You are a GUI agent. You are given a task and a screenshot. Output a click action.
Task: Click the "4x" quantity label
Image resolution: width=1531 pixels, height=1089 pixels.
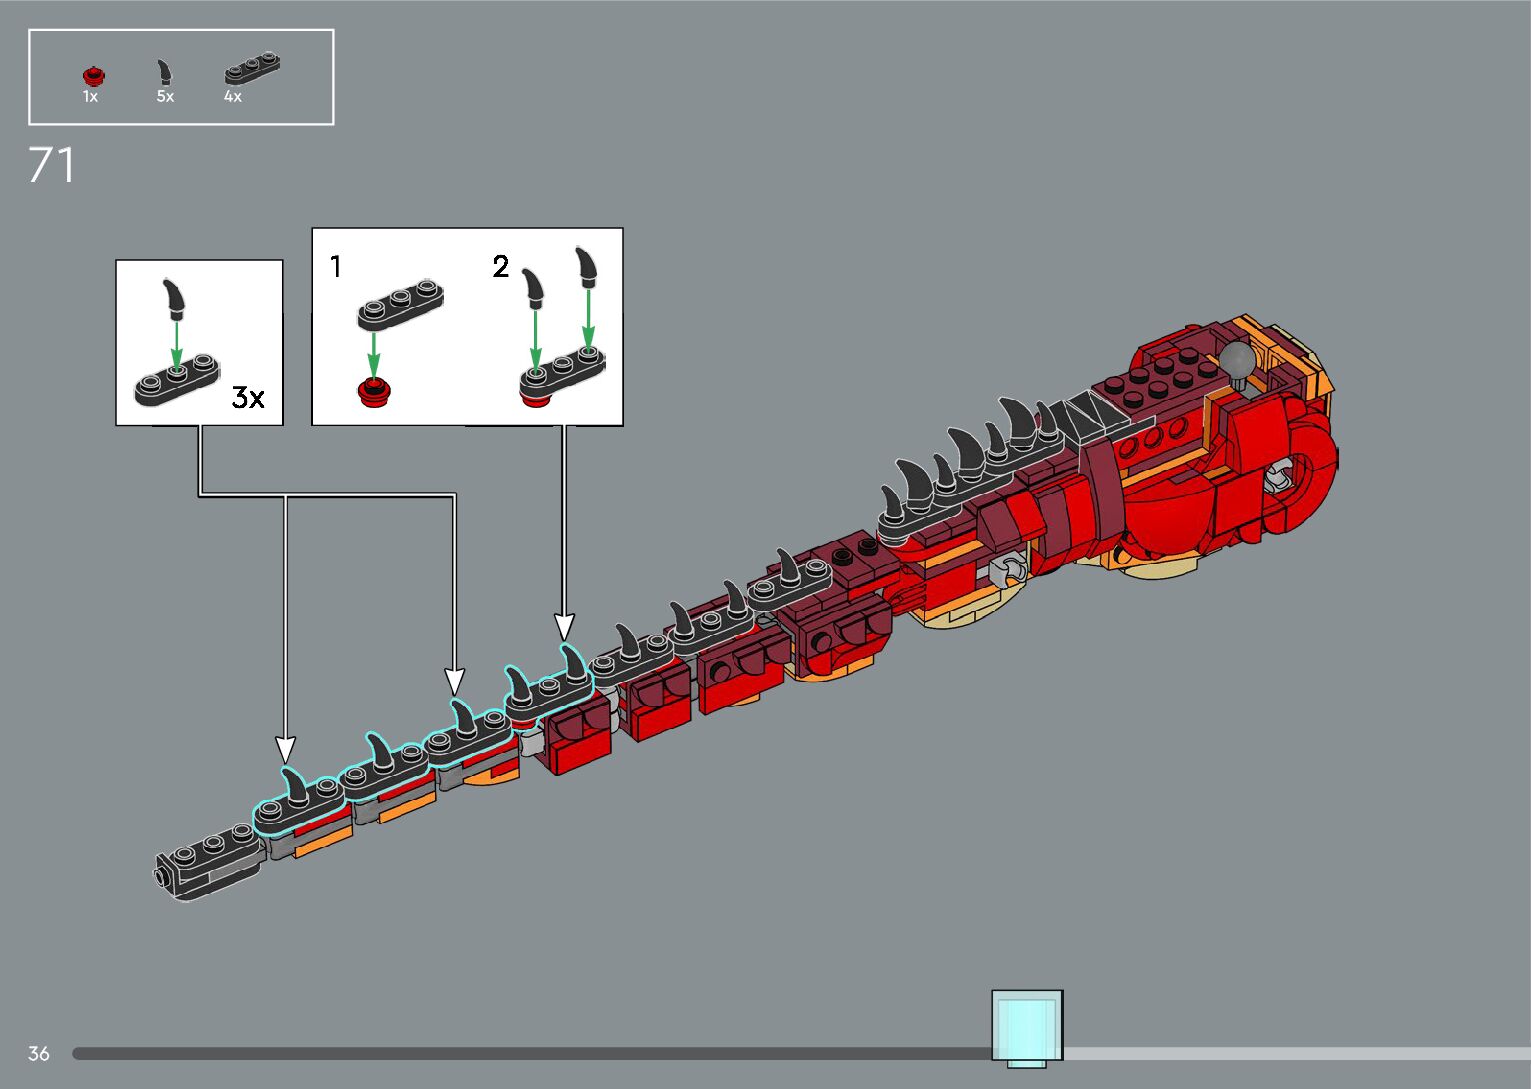click(233, 97)
